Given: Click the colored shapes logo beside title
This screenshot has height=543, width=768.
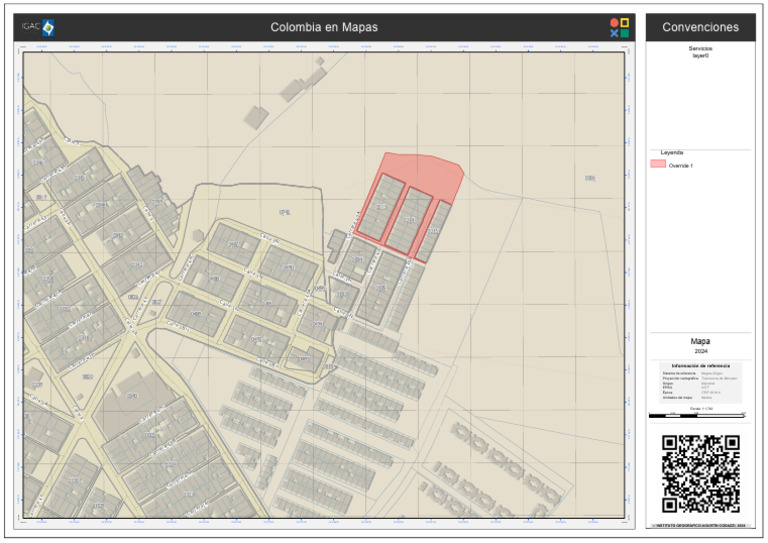Looking at the screenshot, I should 619,27.
